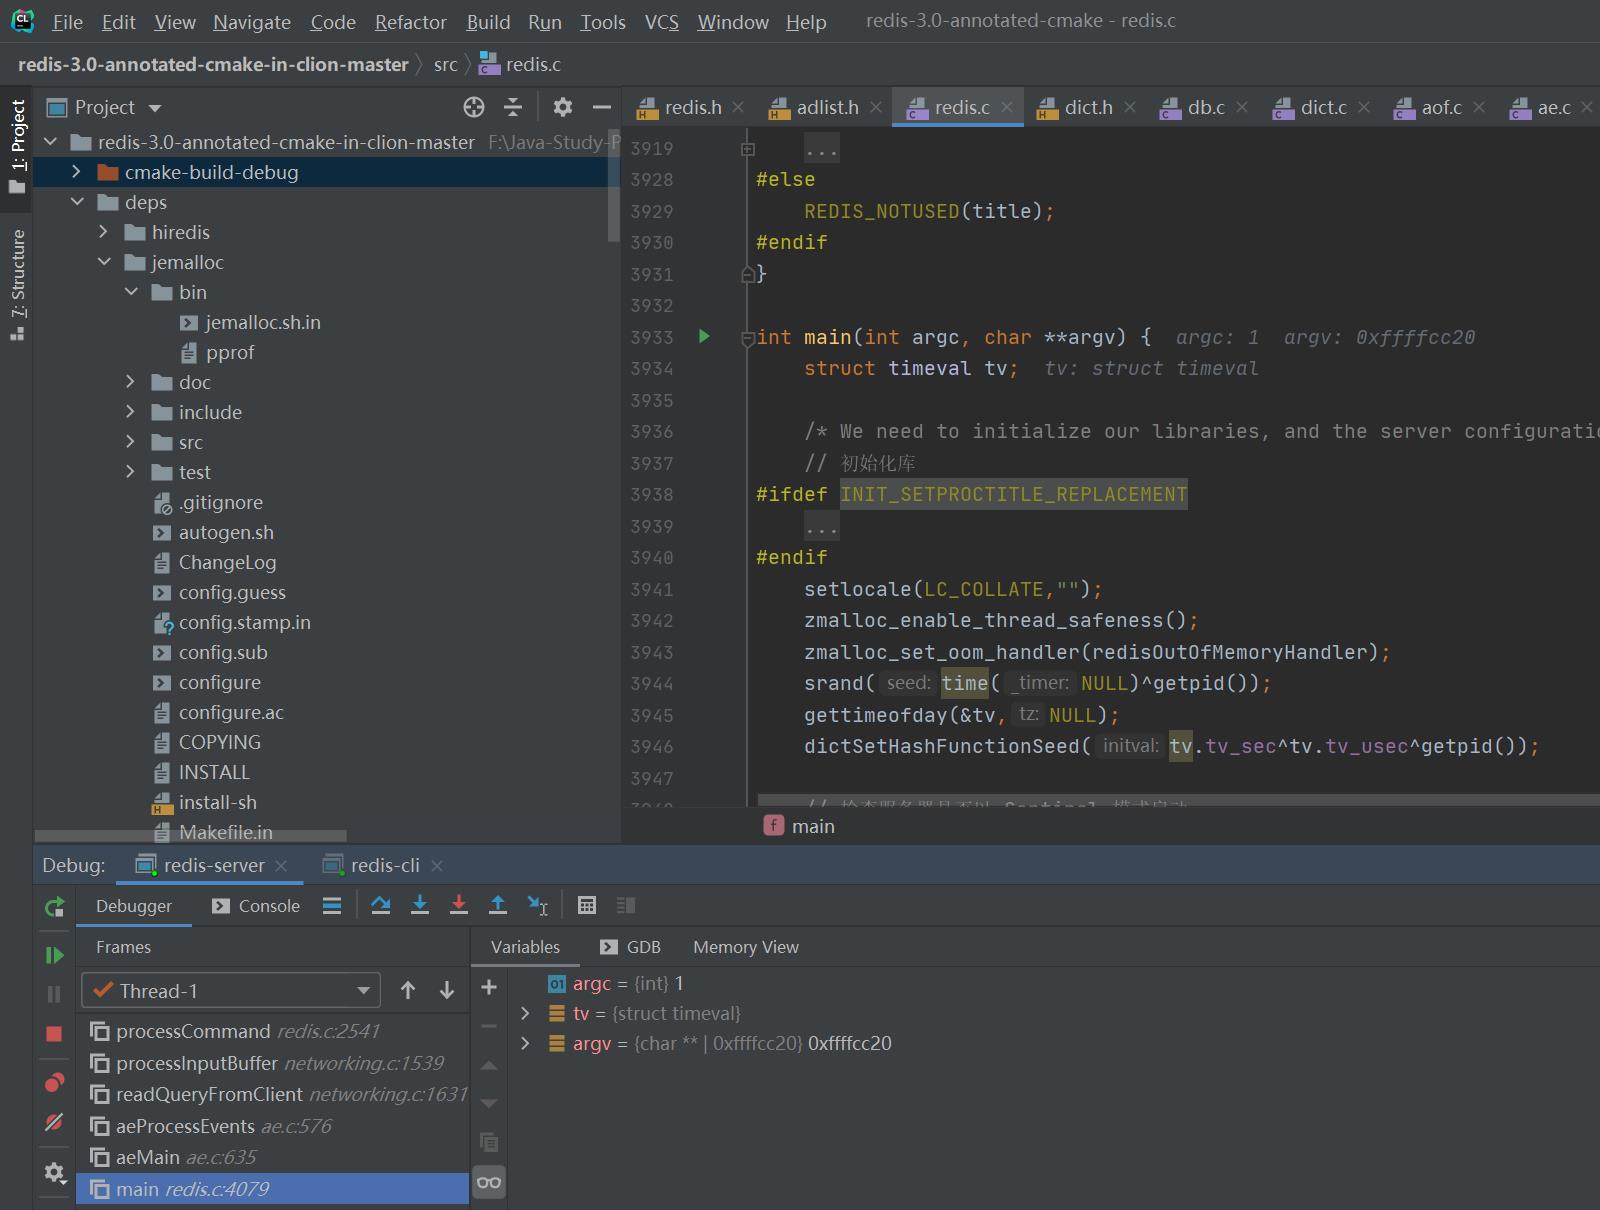This screenshot has width=1600, height=1210.
Task: Expand the doc folder
Action: click(130, 382)
